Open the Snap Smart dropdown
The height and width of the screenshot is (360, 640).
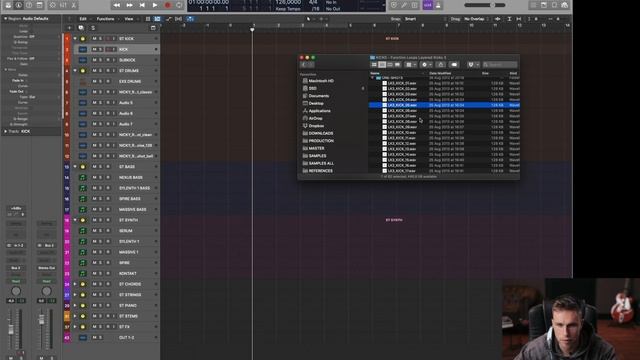[x=412, y=19]
